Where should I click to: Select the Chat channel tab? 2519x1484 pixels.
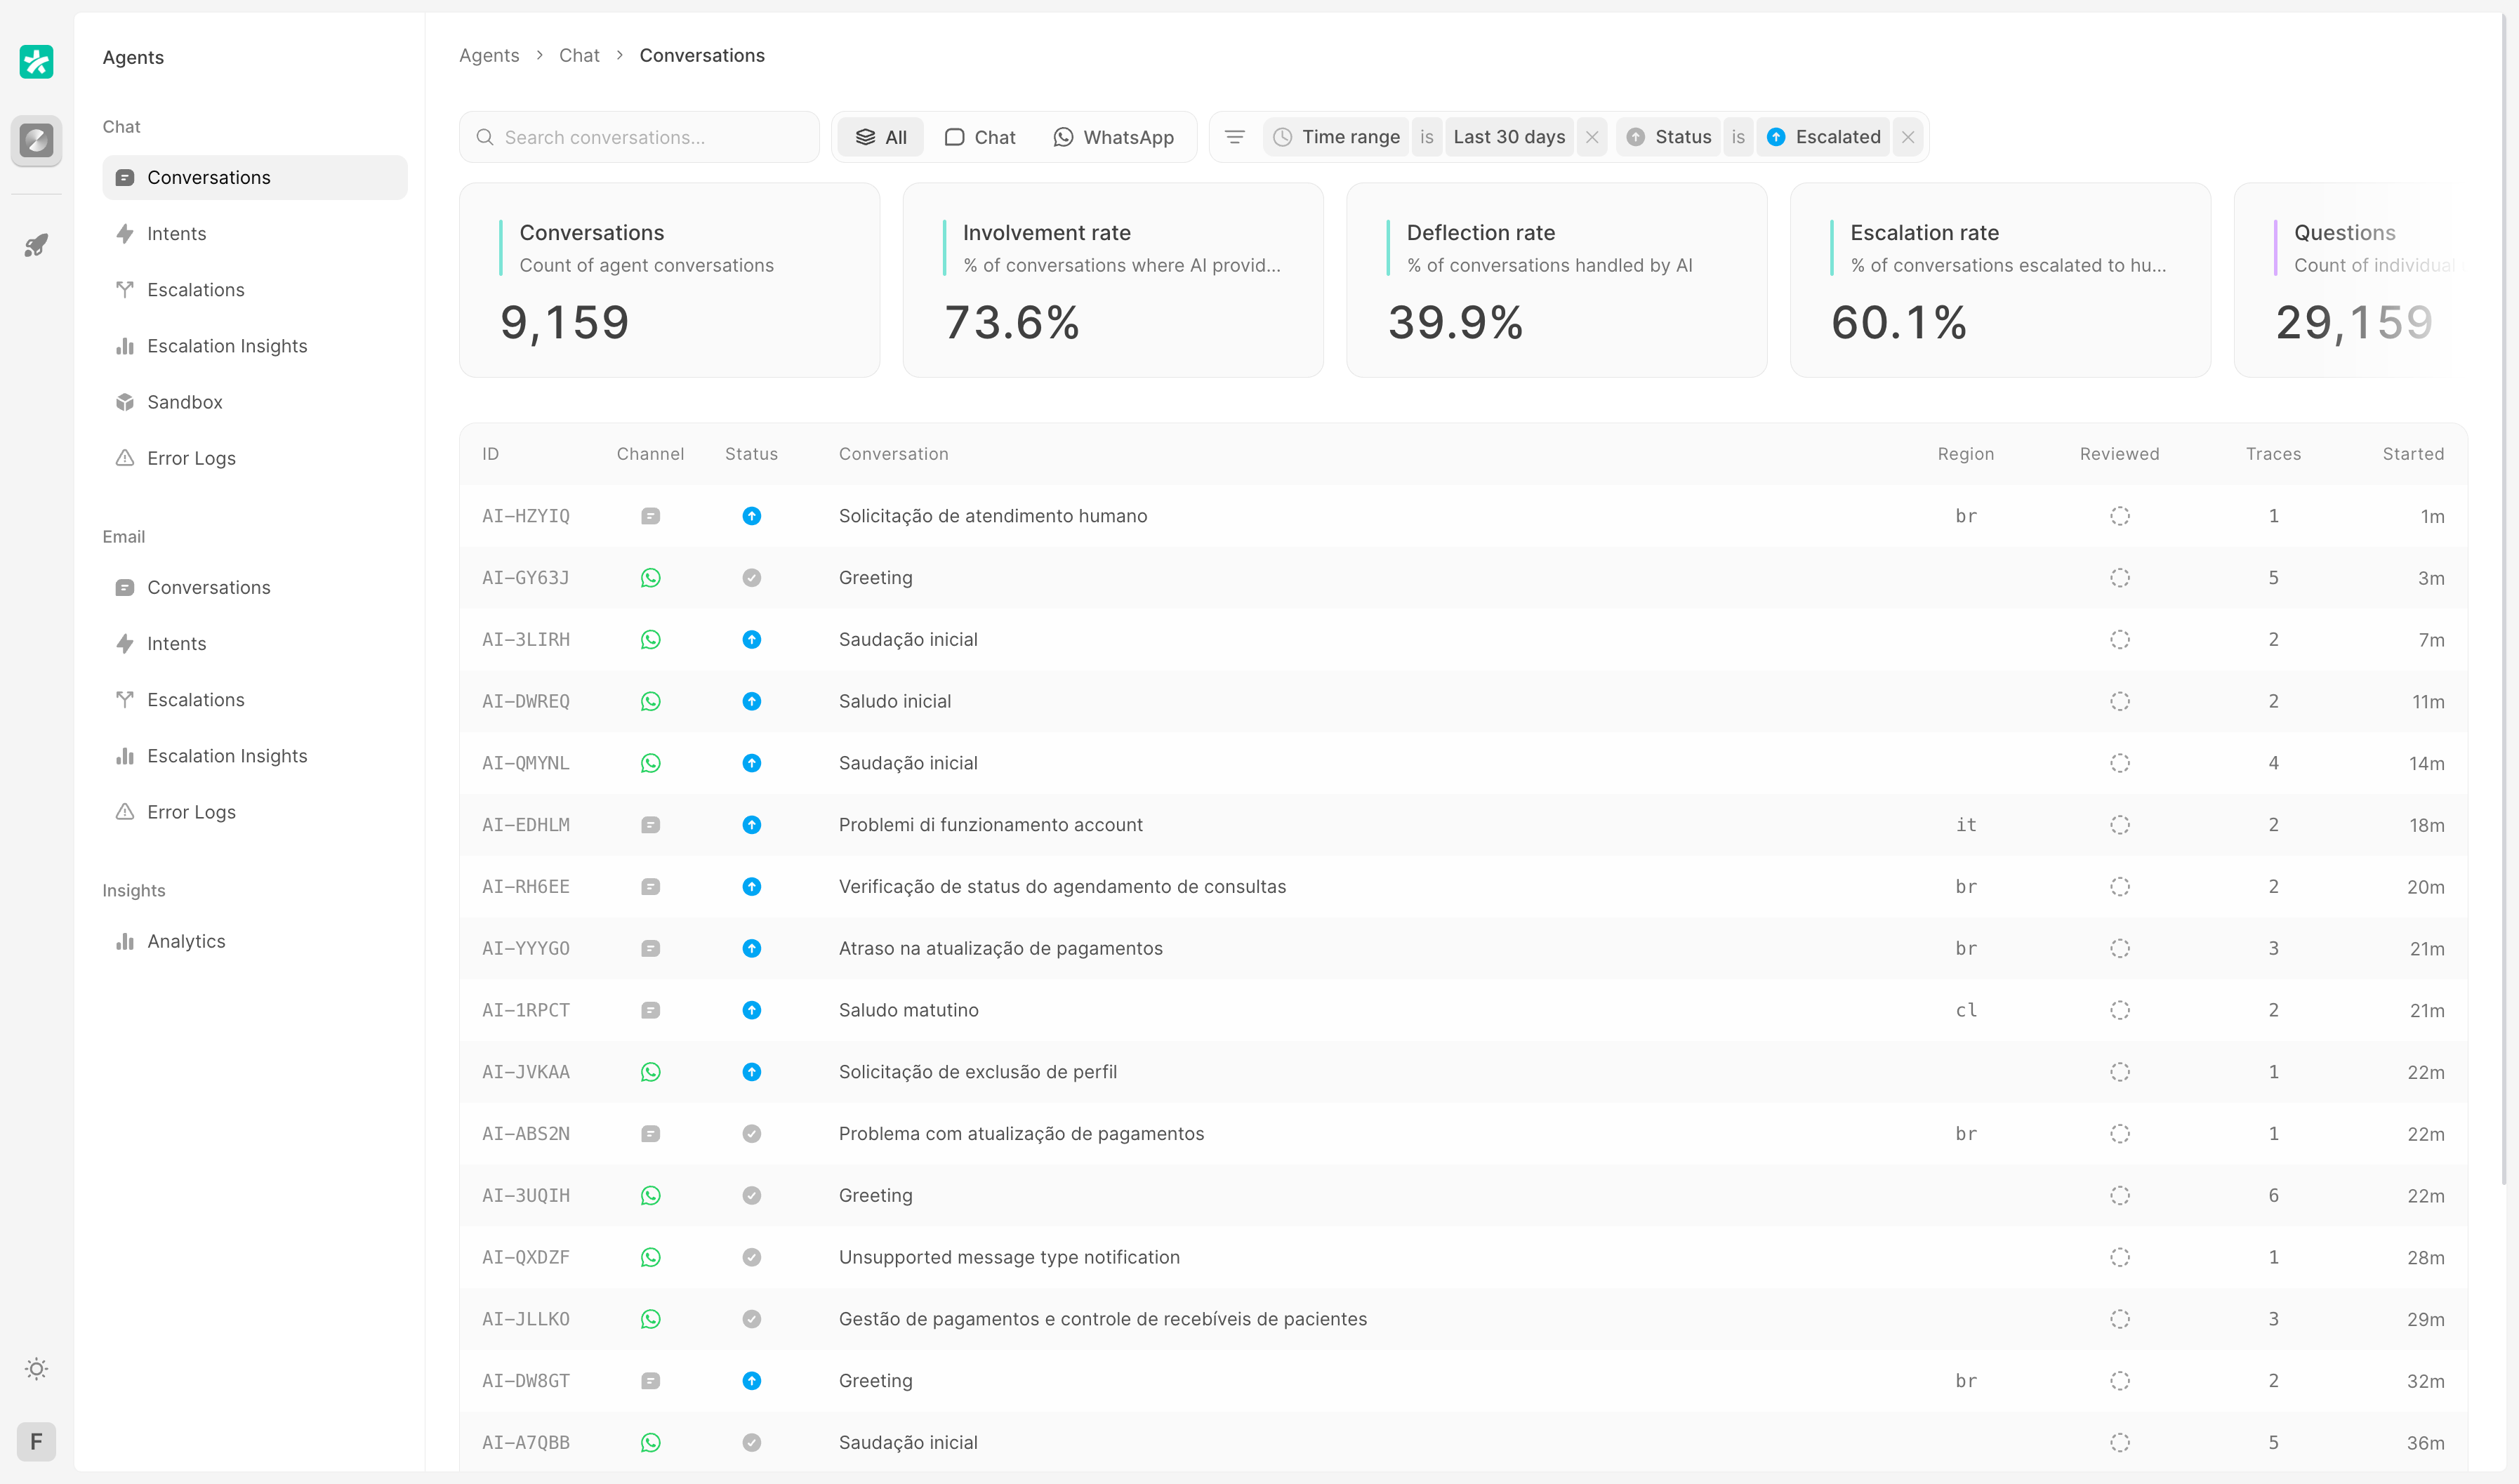click(x=980, y=137)
